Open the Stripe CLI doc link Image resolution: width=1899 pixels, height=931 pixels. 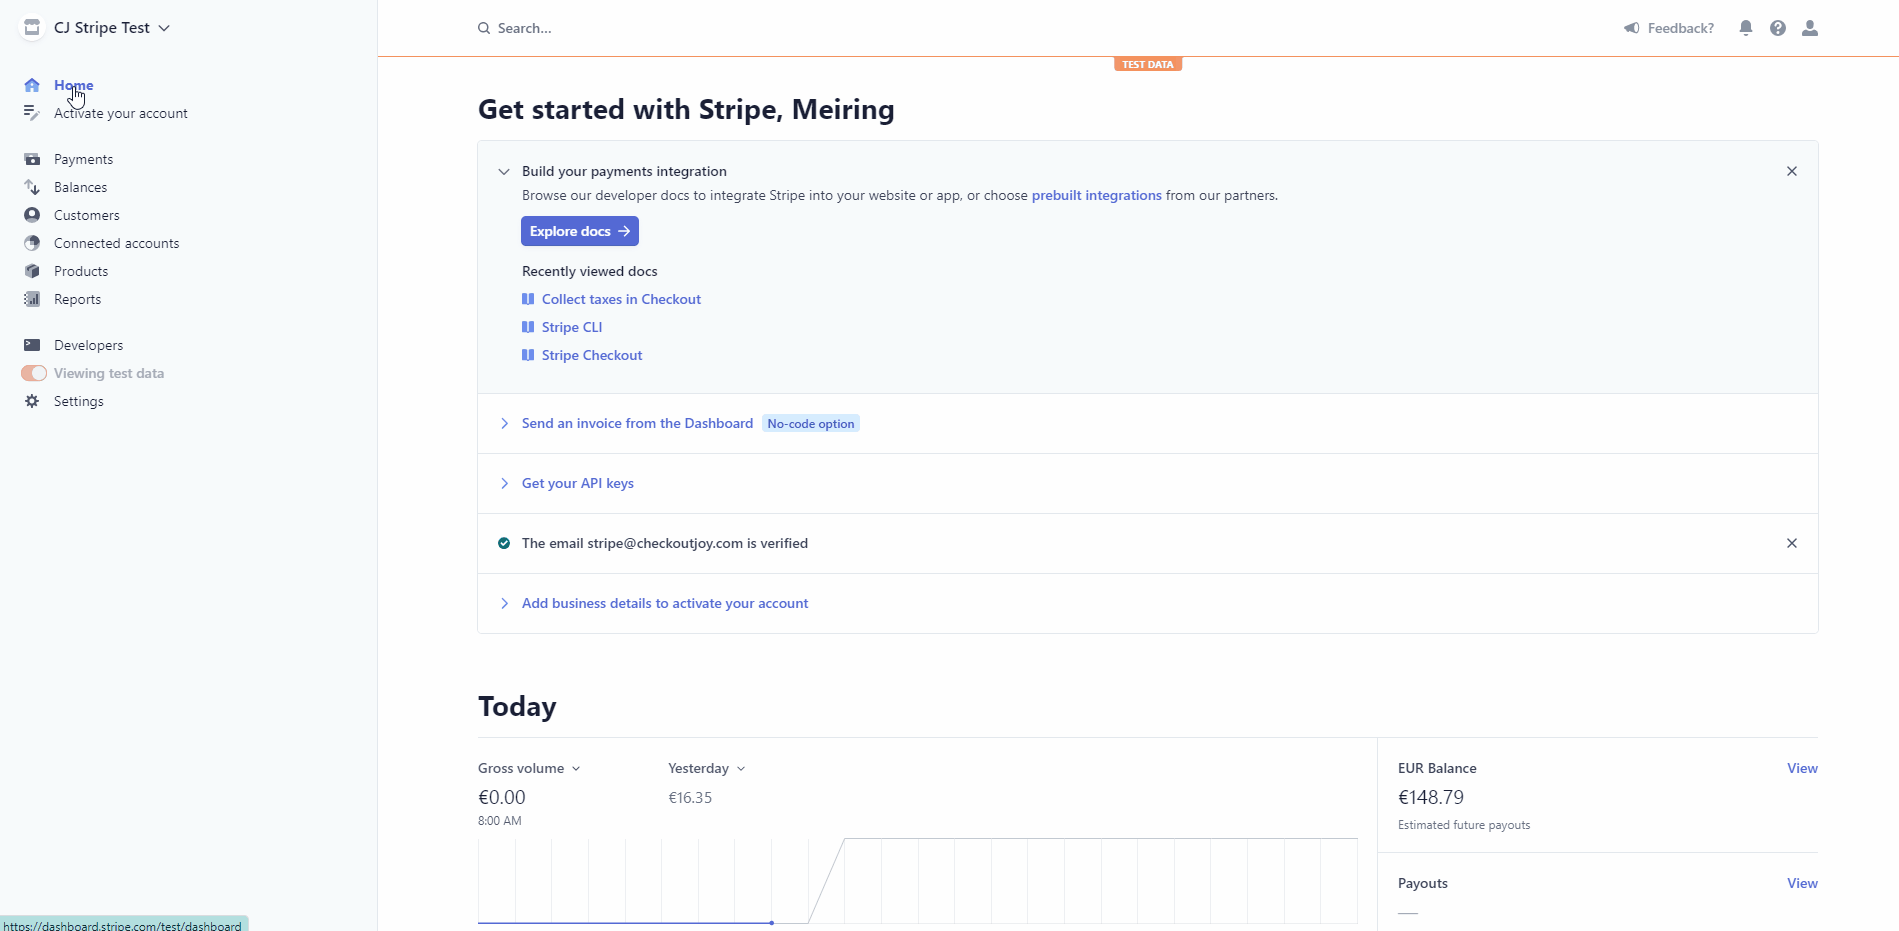[x=572, y=327]
